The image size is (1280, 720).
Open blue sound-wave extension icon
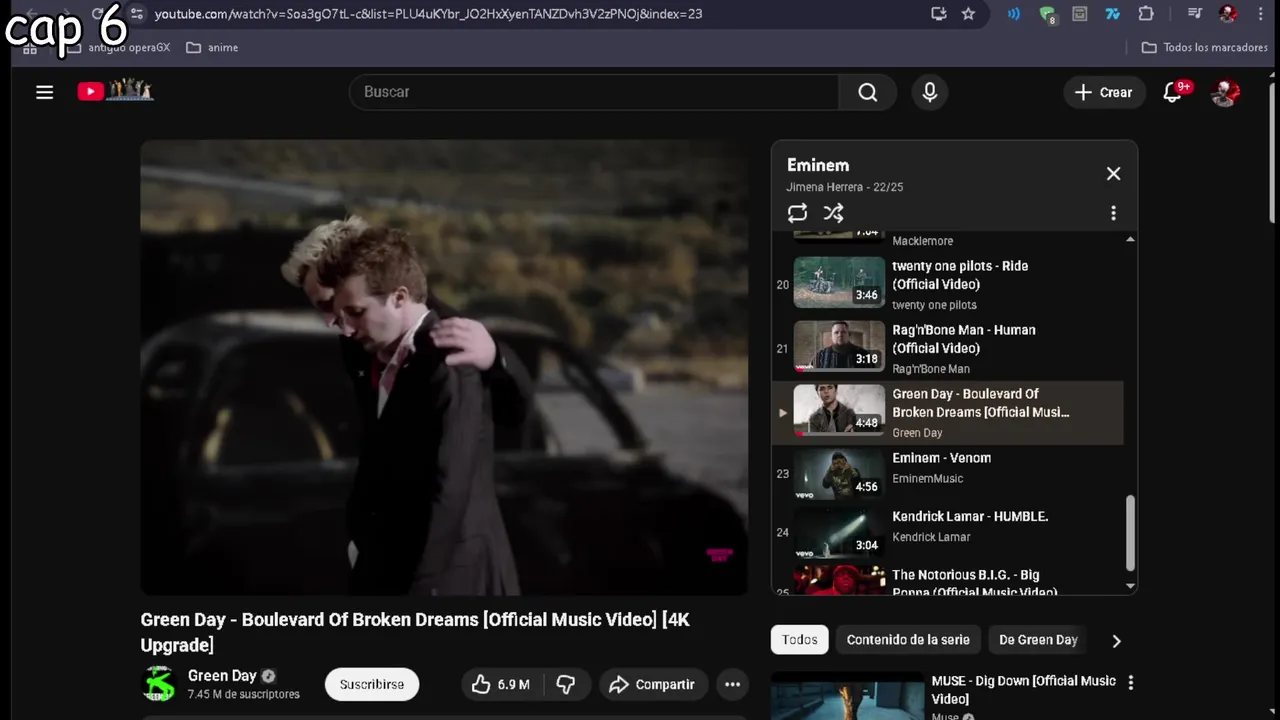[x=1013, y=14]
